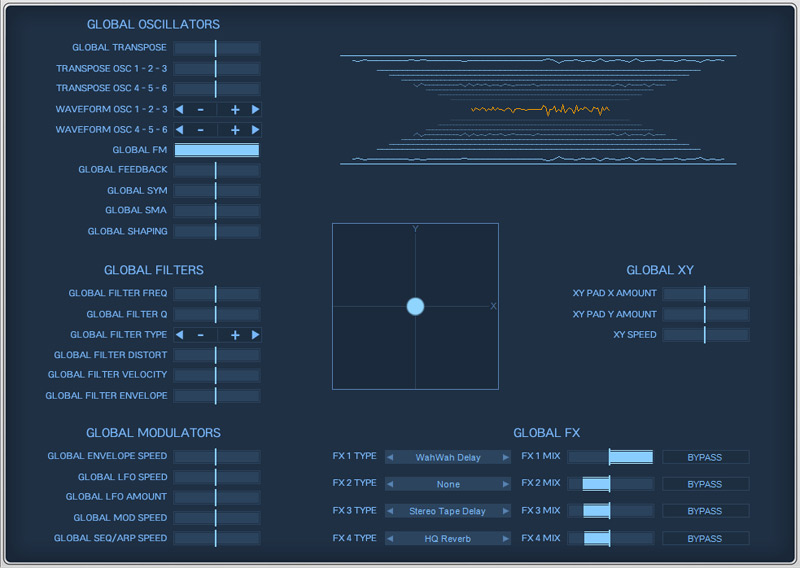Click left arrow of FX 1 Type
The image size is (800, 568).
point(391,458)
